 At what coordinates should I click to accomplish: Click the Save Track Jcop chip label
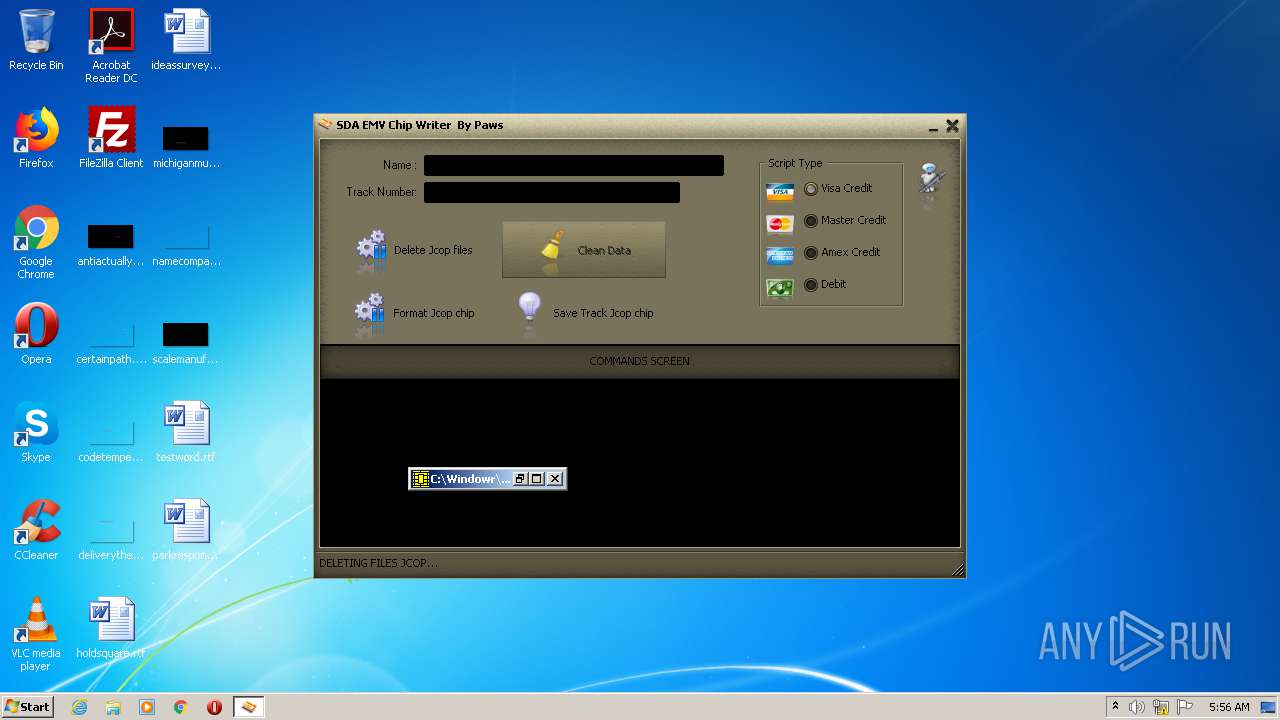[x=603, y=313]
